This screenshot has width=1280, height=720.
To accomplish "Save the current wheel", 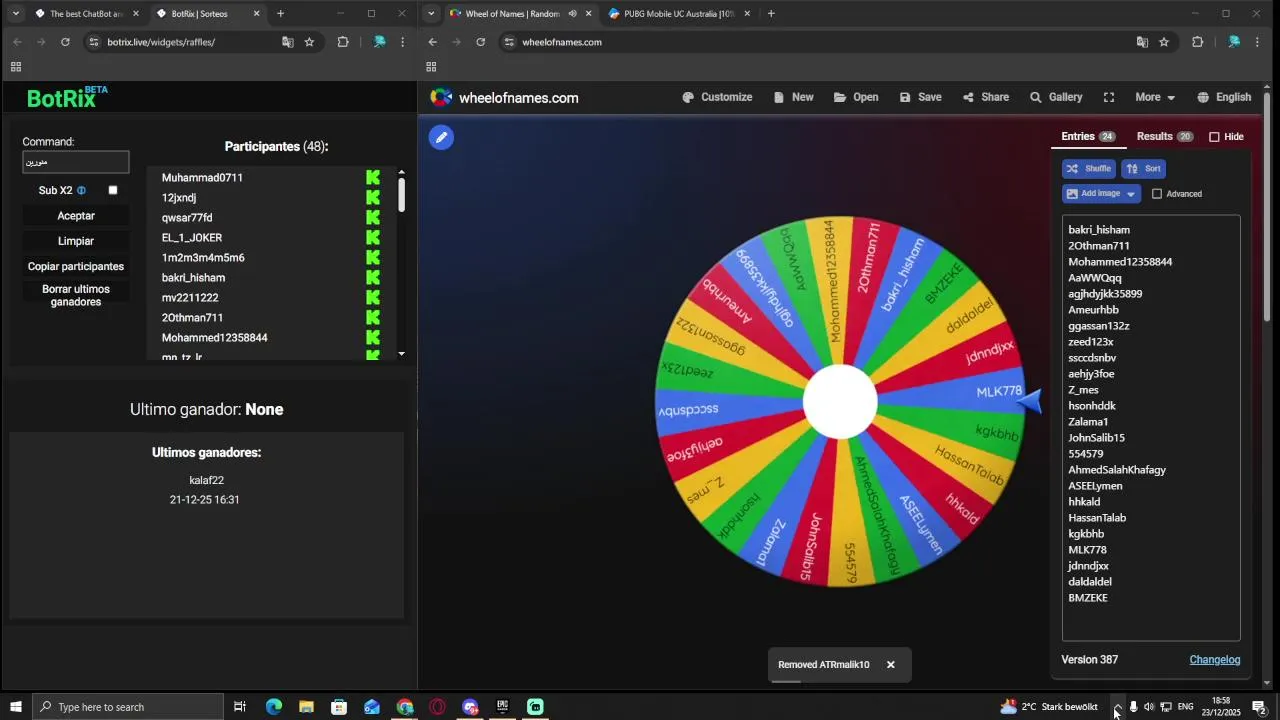I will (920, 97).
